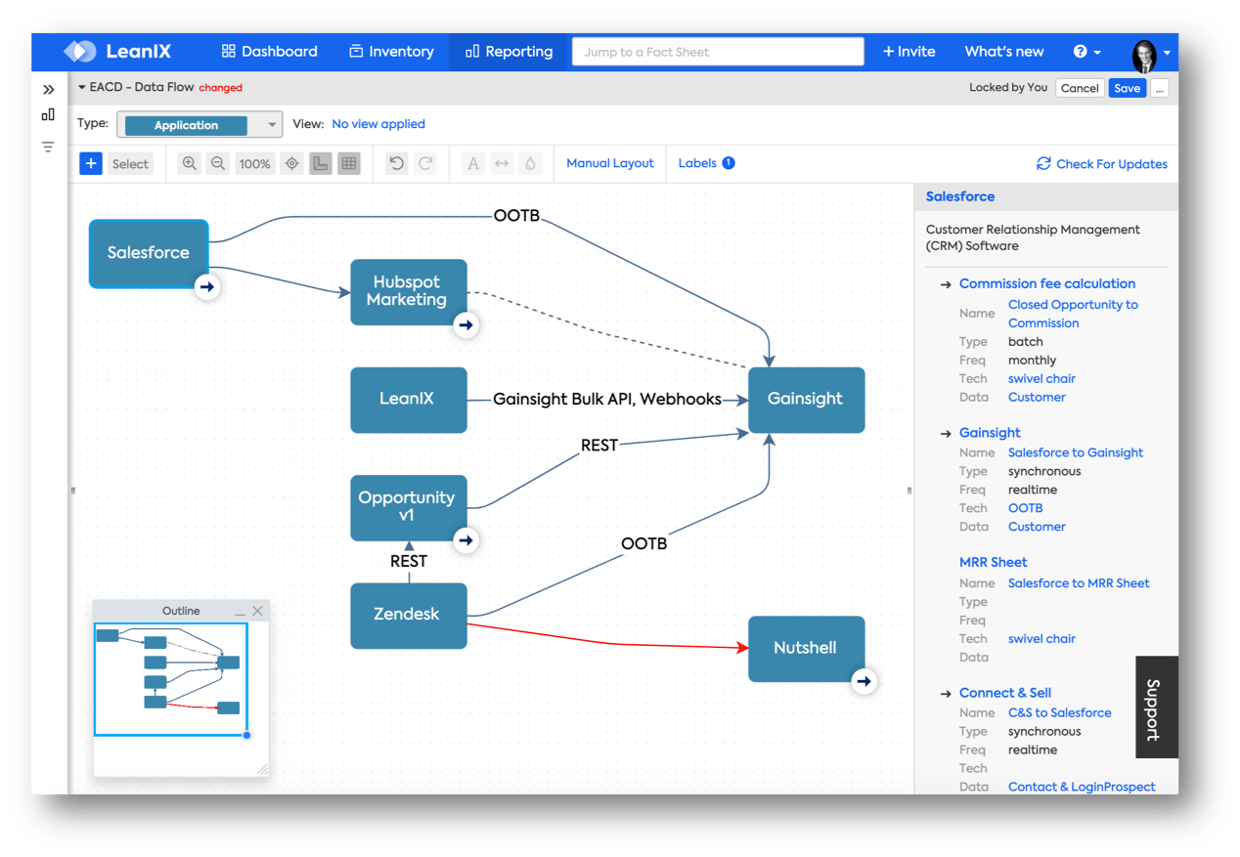Viewport: 1240px width, 857px height.
Task: Set zoom level using the 100% control
Action: pos(254,163)
